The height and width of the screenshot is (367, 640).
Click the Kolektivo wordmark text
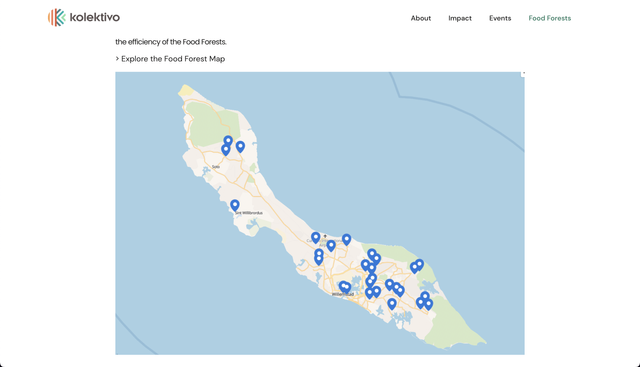(95, 18)
